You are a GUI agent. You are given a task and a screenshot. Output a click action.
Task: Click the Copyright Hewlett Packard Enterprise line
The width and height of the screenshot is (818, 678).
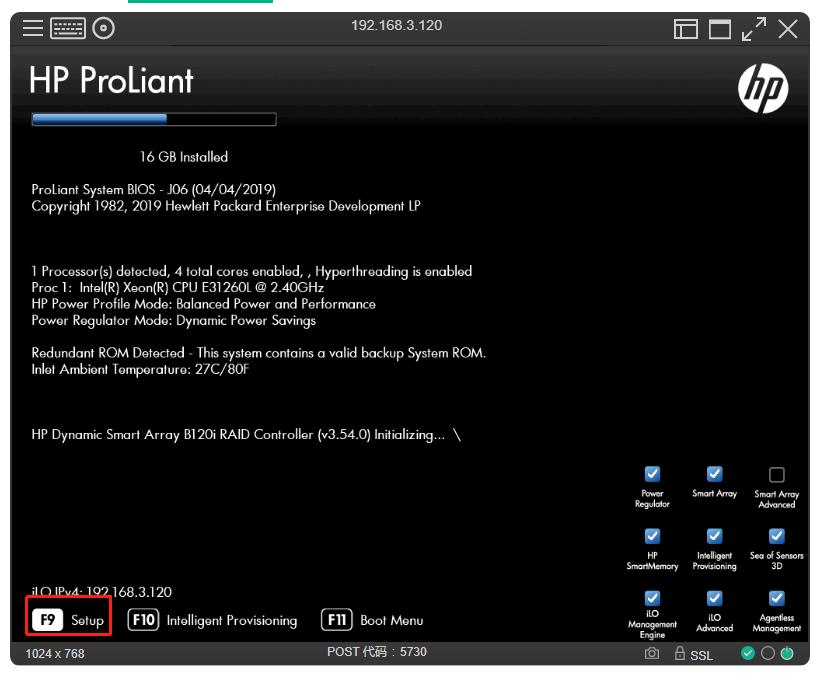[x=226, y=206]
